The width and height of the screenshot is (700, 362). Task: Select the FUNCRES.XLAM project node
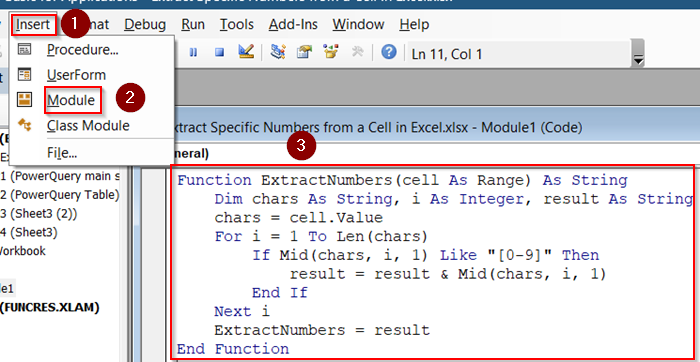pos(50,307)
